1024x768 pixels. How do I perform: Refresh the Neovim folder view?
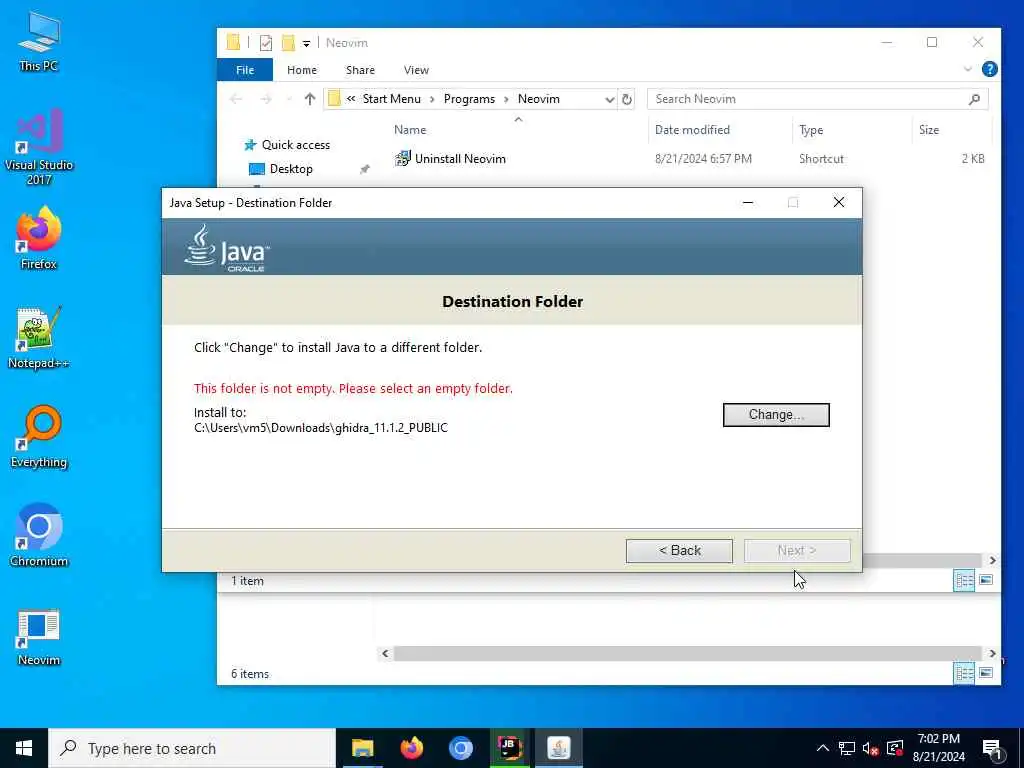(x=627, y=99)
